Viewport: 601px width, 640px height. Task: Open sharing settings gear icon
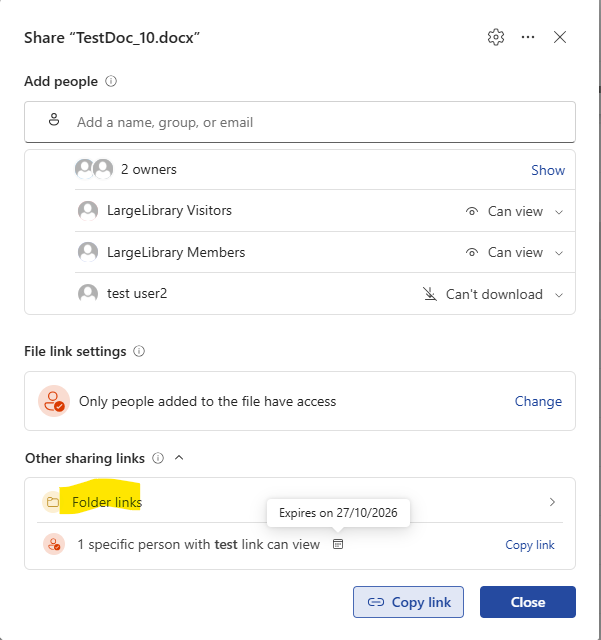pyautogui.click(x=496, y=37)
